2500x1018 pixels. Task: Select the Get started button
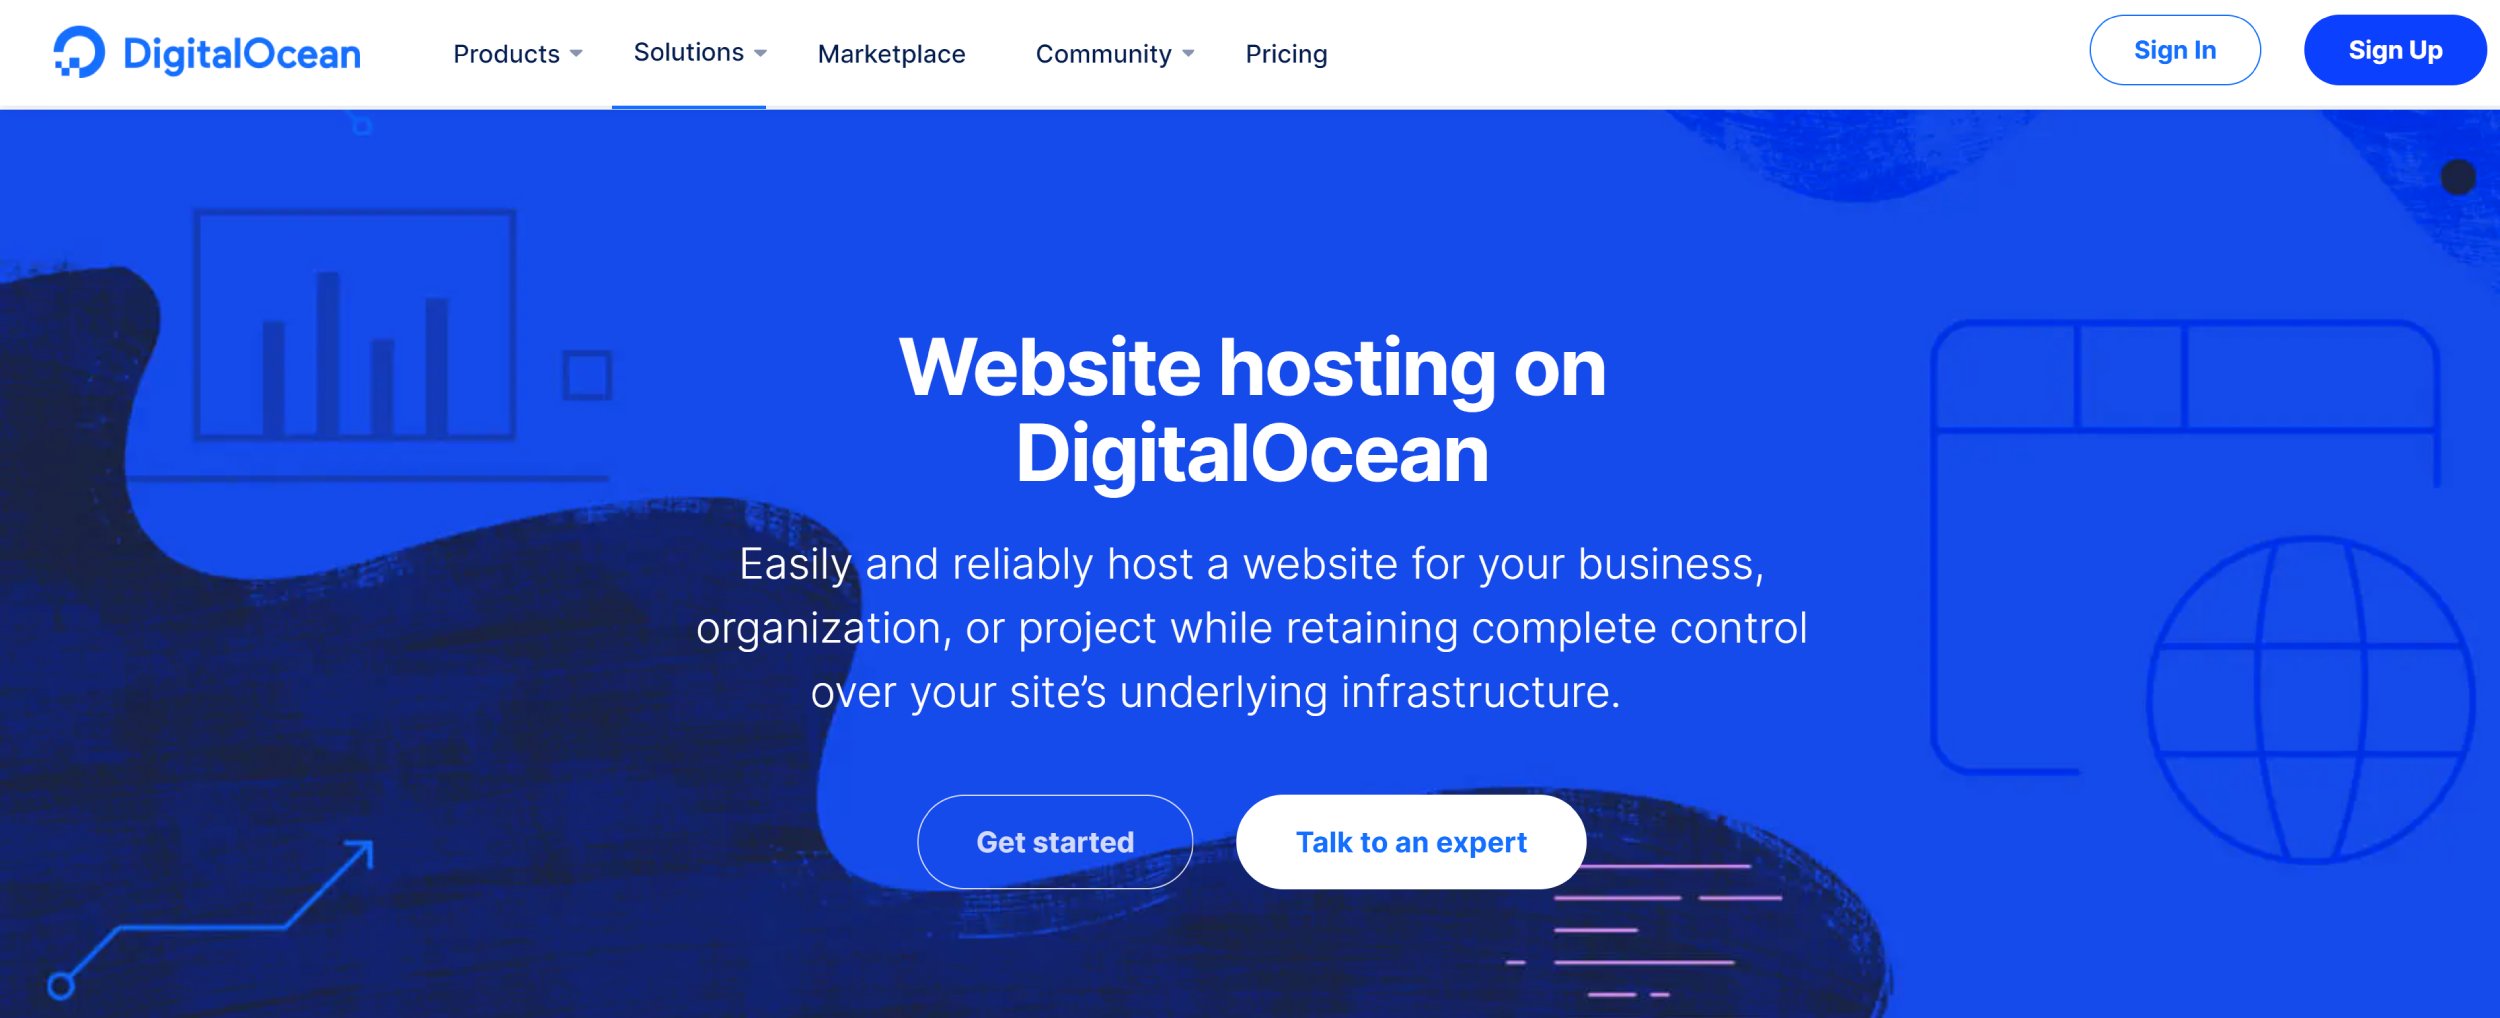coord(1054,842)
